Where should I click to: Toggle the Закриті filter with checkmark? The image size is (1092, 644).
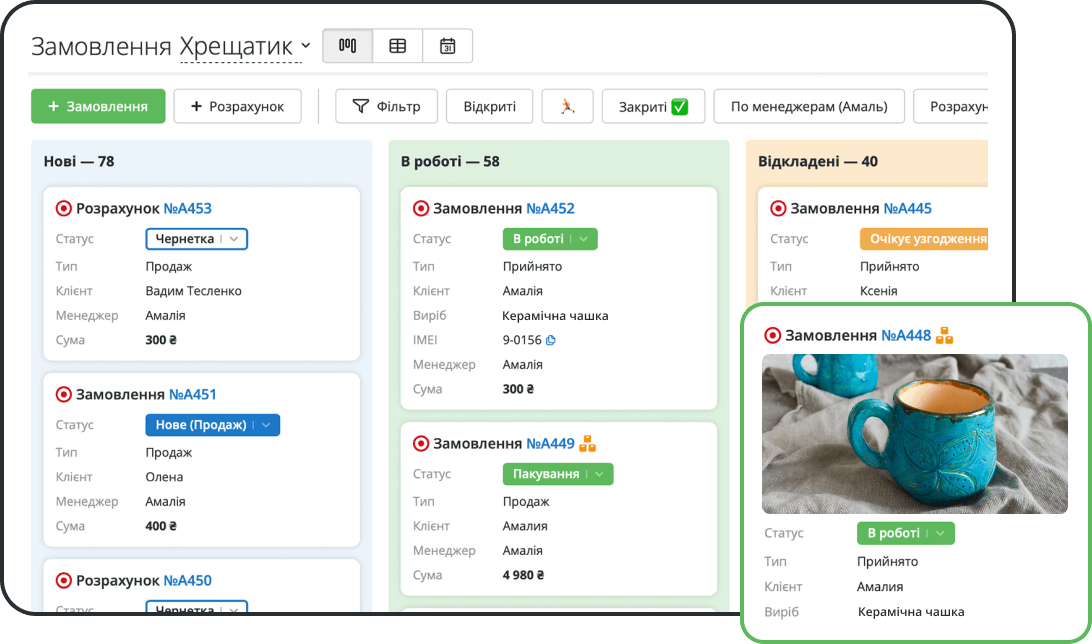(653, 107)
